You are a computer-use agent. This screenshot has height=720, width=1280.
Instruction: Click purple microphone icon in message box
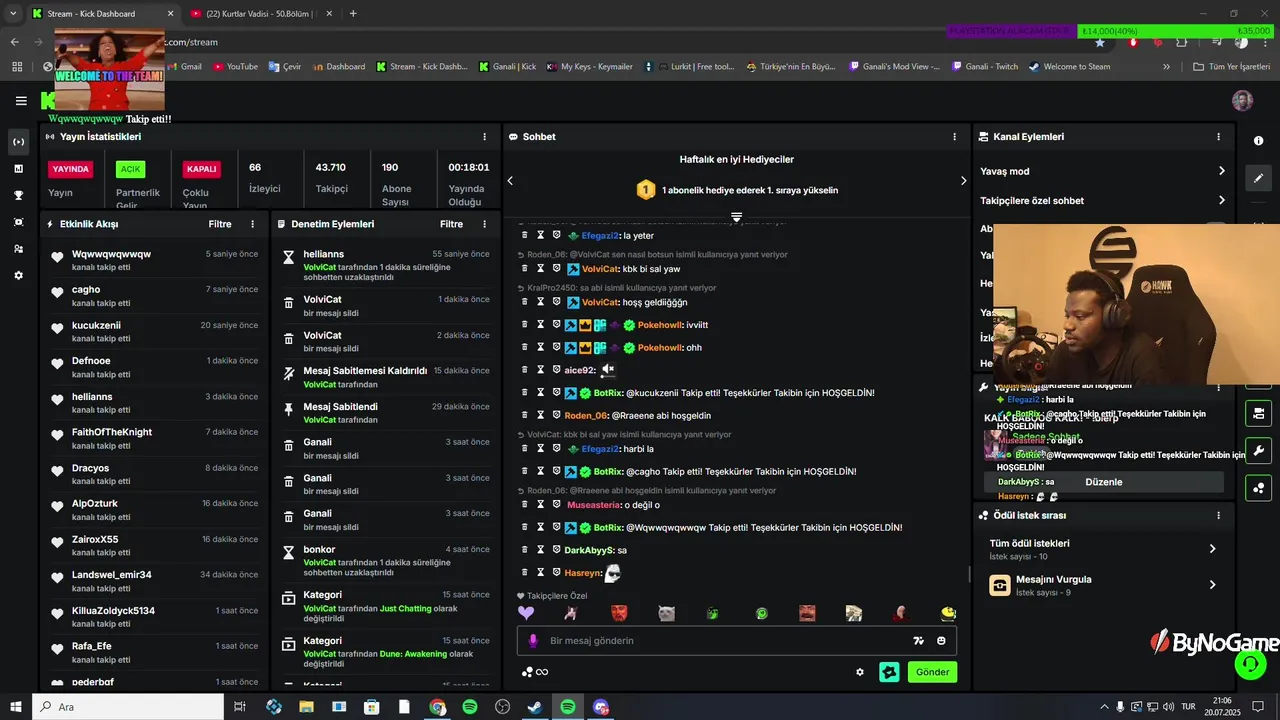(533, 641)
